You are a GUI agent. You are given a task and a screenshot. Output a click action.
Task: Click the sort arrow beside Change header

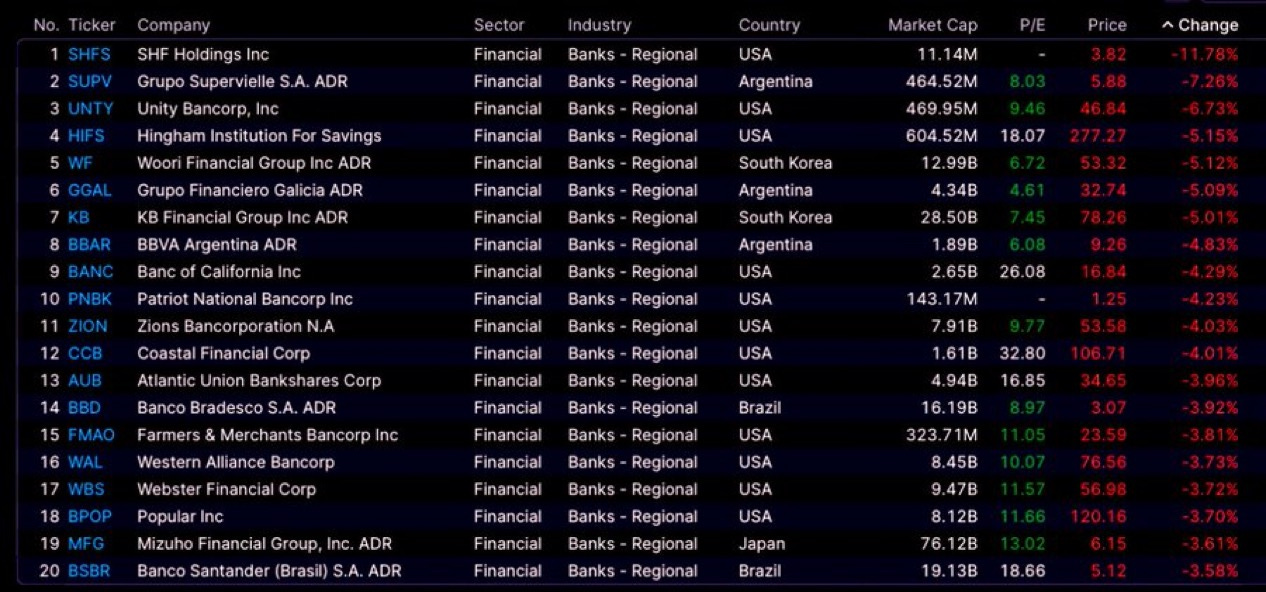(1167, 26)
